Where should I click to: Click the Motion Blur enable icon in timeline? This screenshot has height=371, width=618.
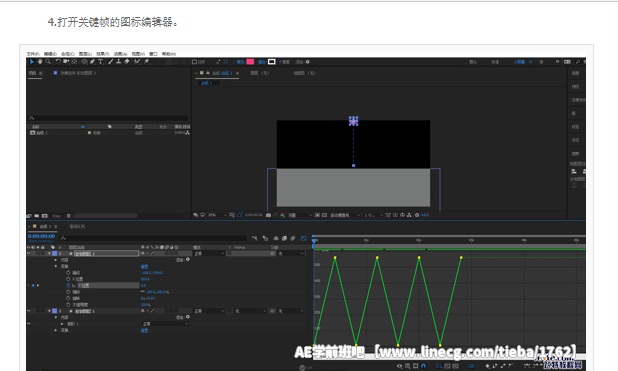pyautogui.click(x=293, y=238)
